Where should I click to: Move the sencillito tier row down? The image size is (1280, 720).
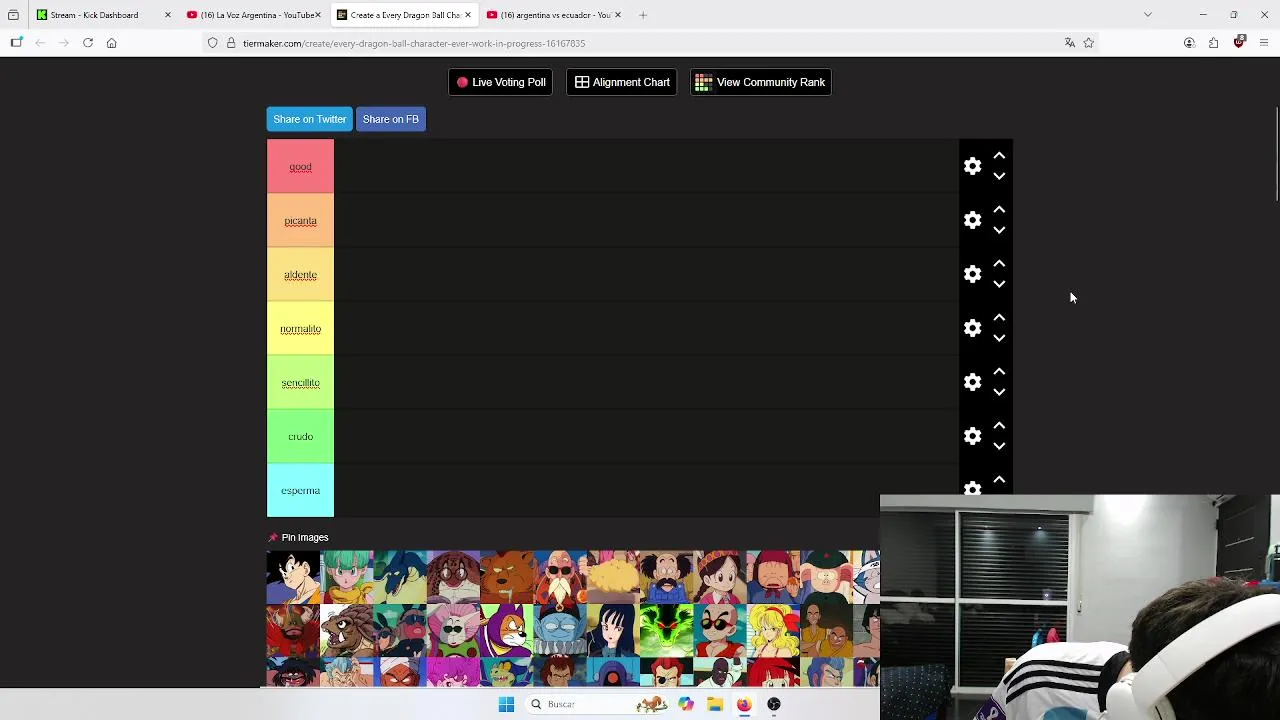tap(999, 392)
